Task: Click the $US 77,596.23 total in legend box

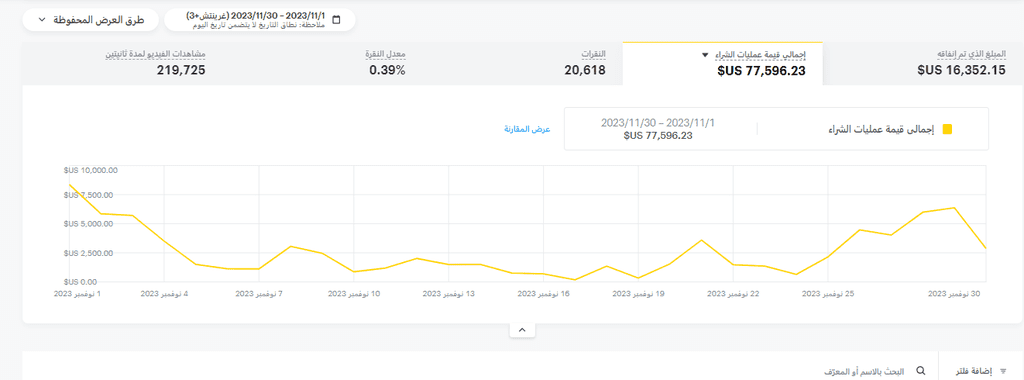Action: click(658, 136)
